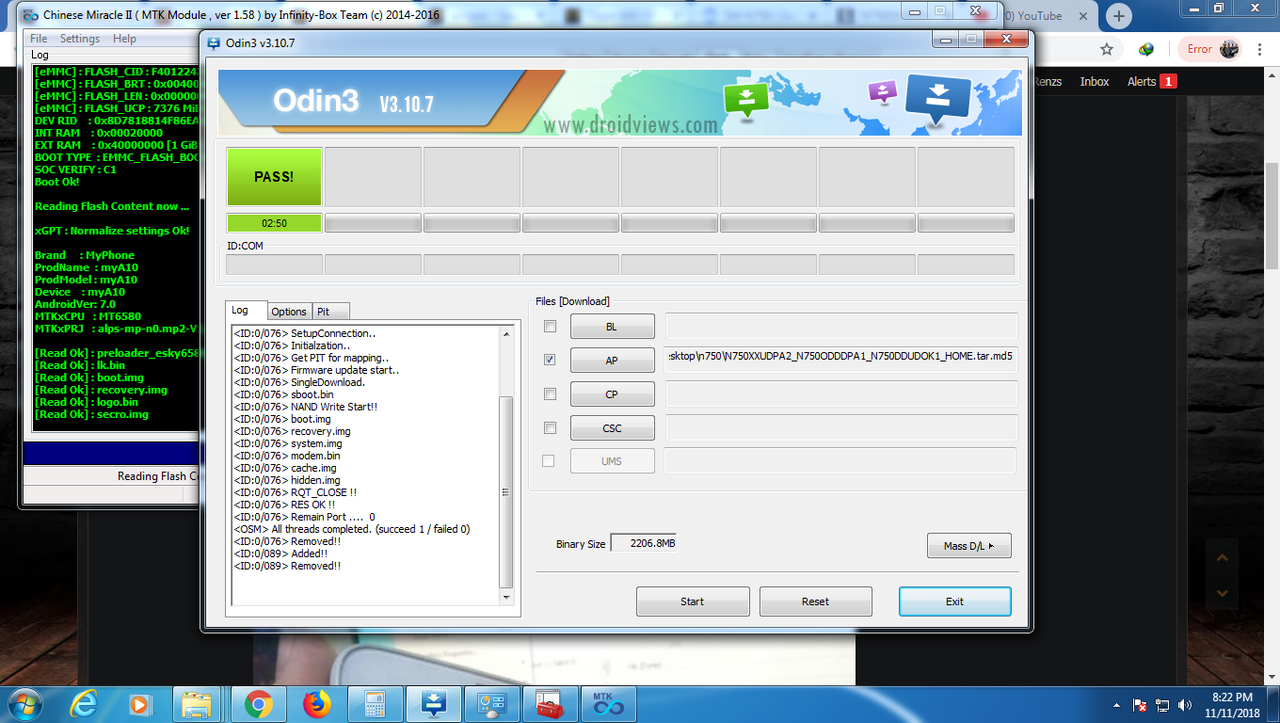The height and width of the screenshot is (723, 1280).
Task: Click the 02:50 progress bar
Action: [274, 223]
